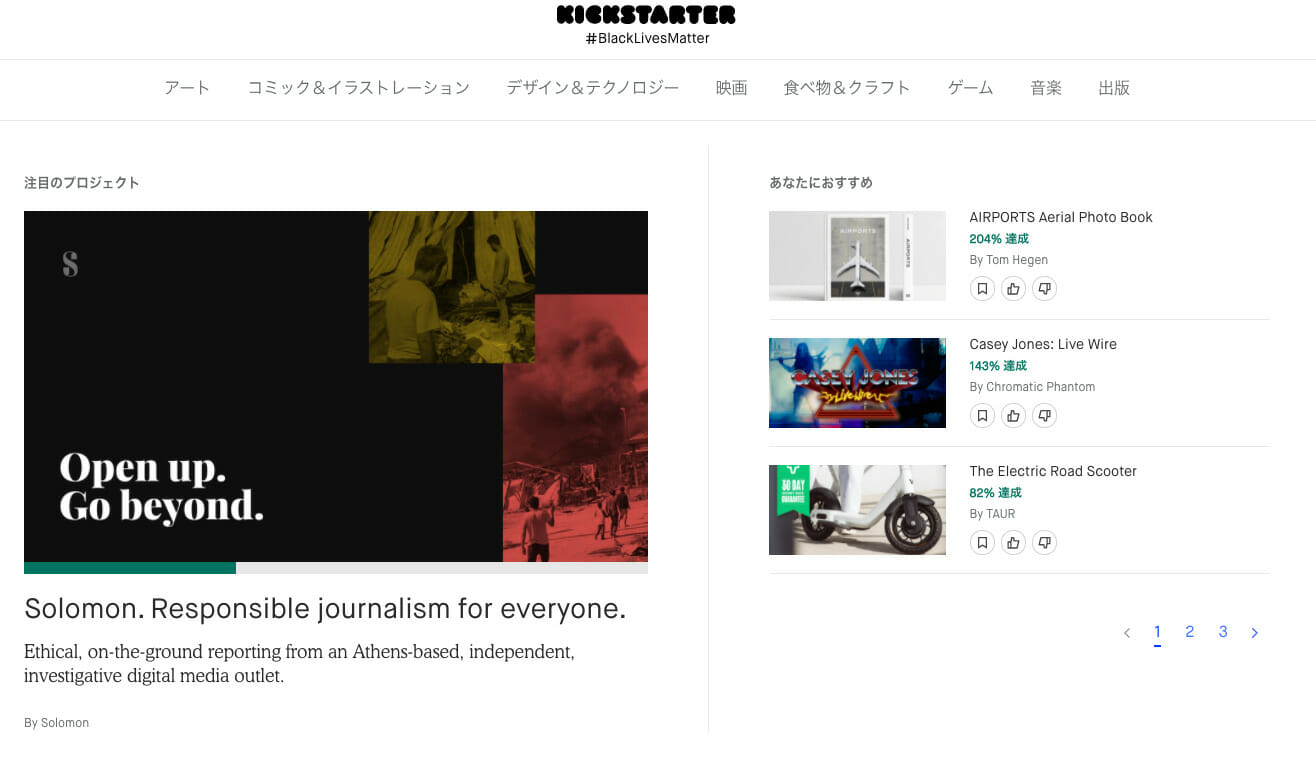The image size is (1316, 760).
Task: Open Casey Jones: Live Wire title link
Action: (1043, 344)
